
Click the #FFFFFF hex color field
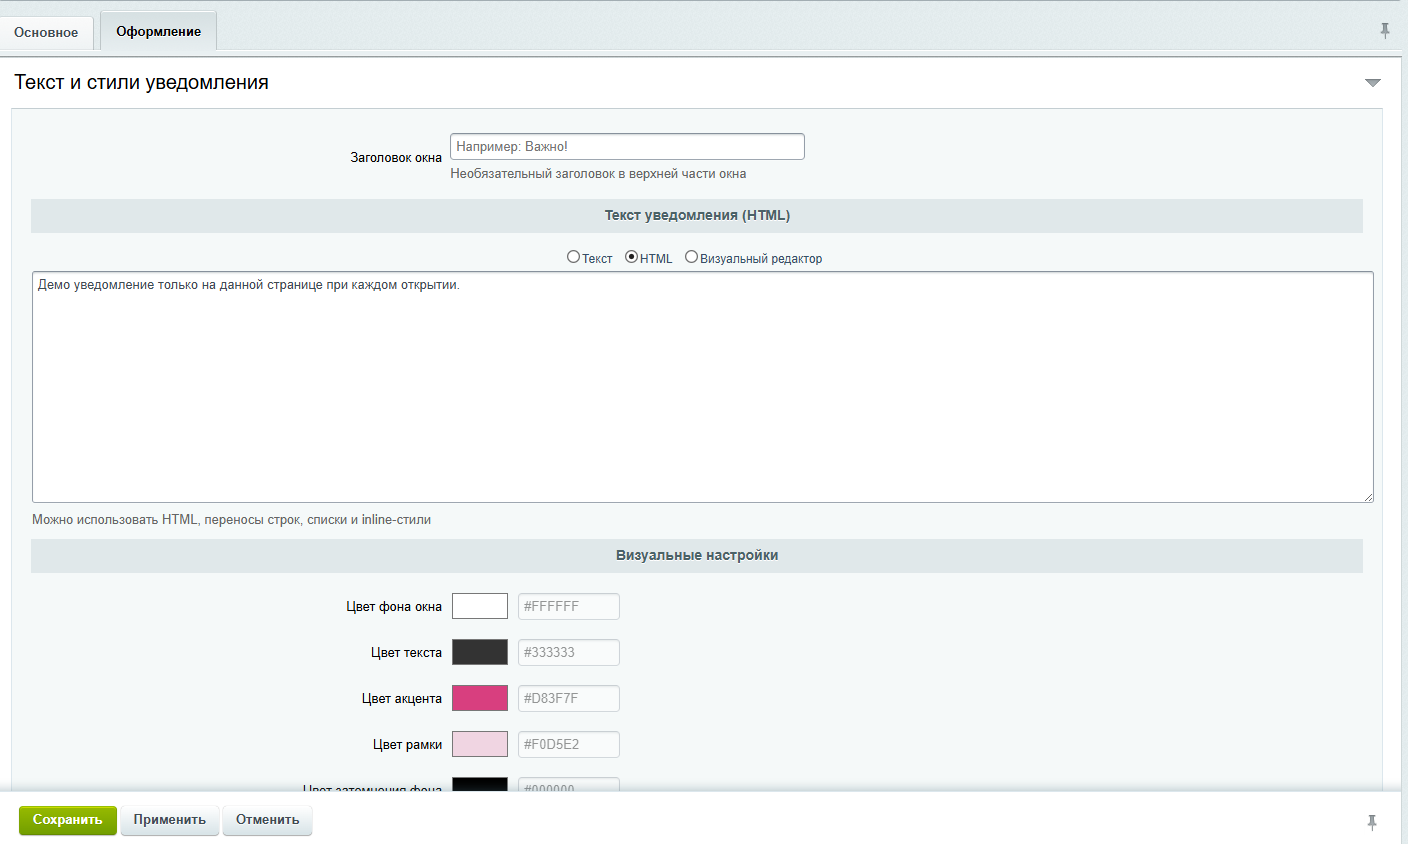(569, 606)
